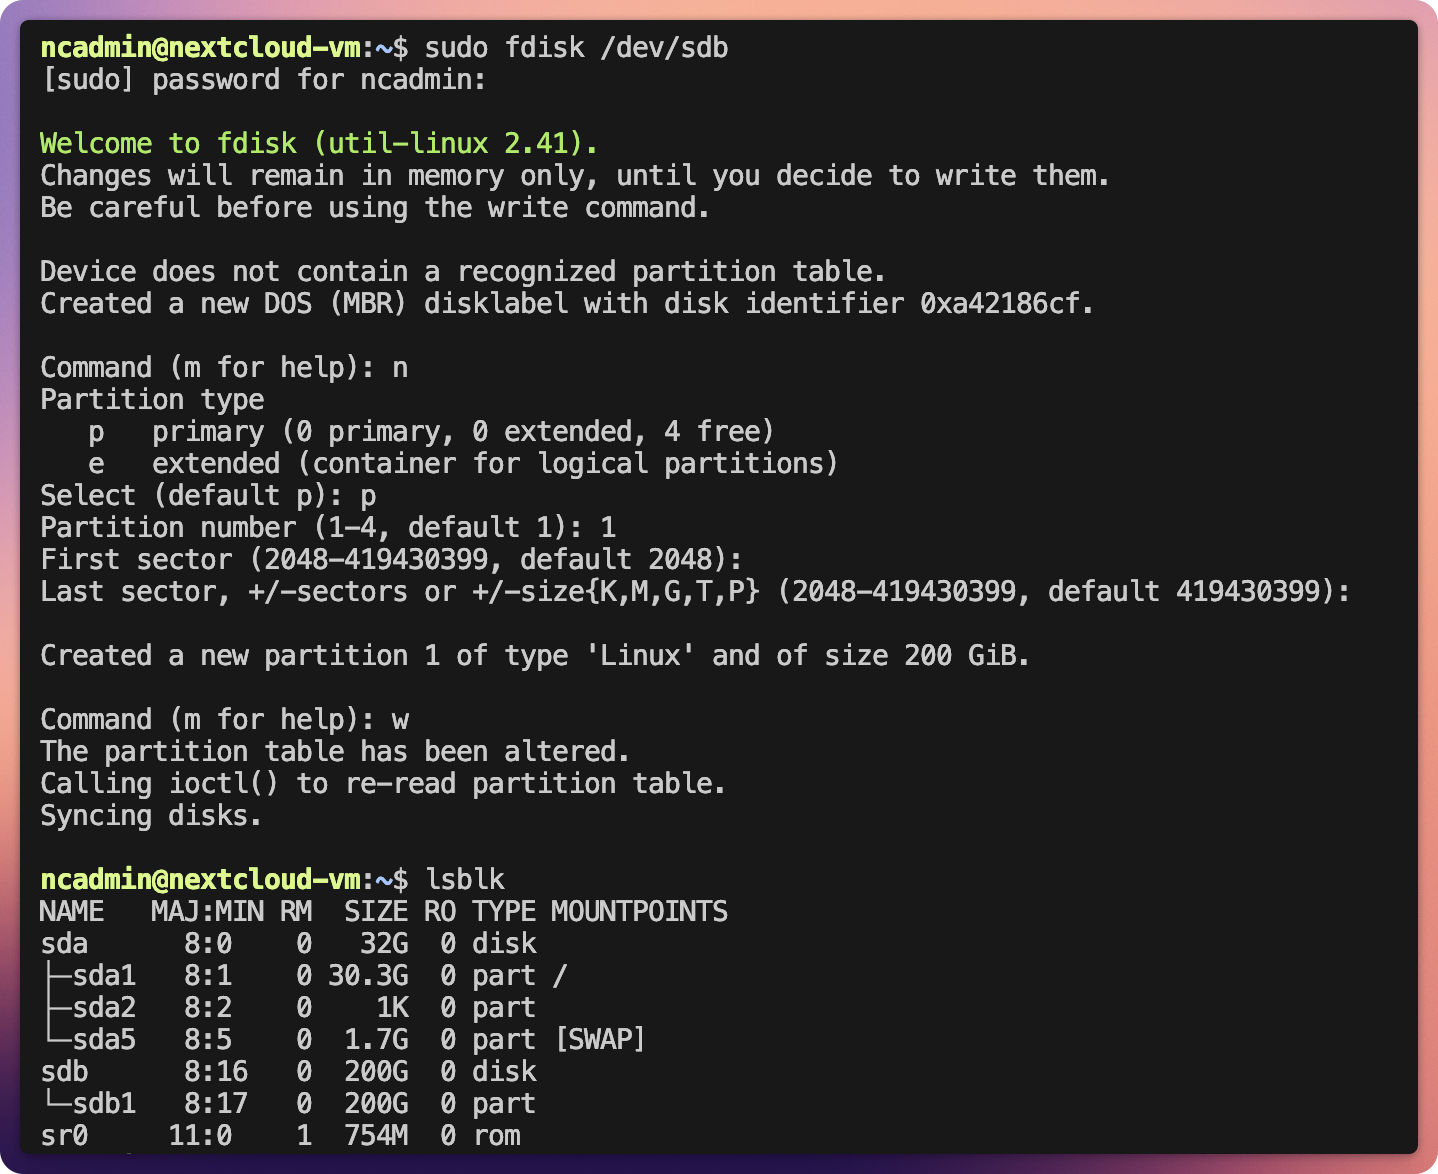The height and width of the screenshot is (1174, 1438).
Task: Click the [SWAP] mountpoint on sda5 row
Action: (600, 1040)
